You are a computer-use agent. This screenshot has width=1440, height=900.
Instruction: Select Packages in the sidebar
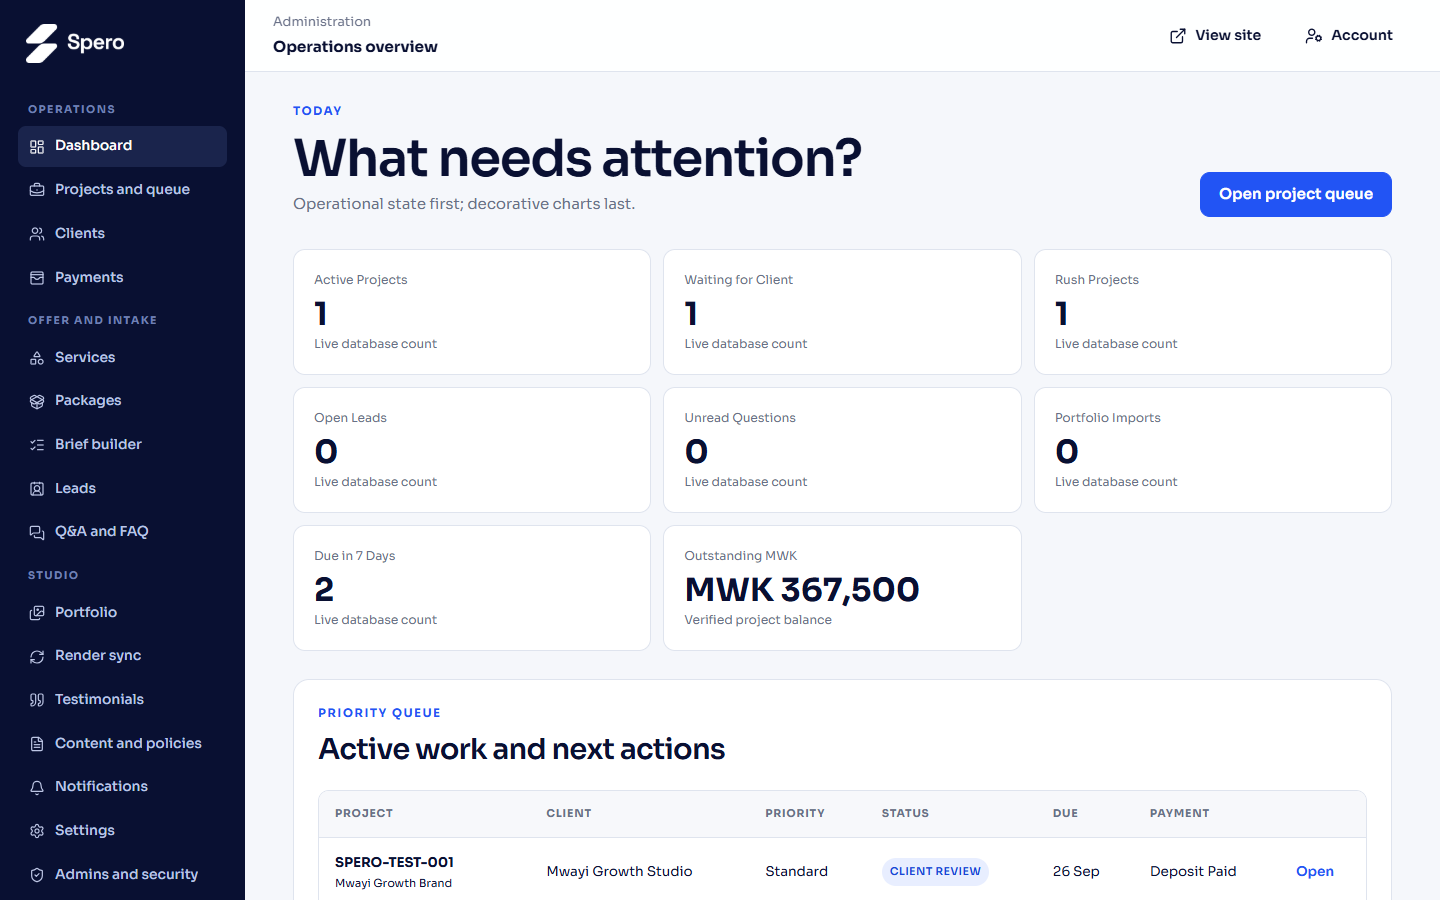[122, 401]
